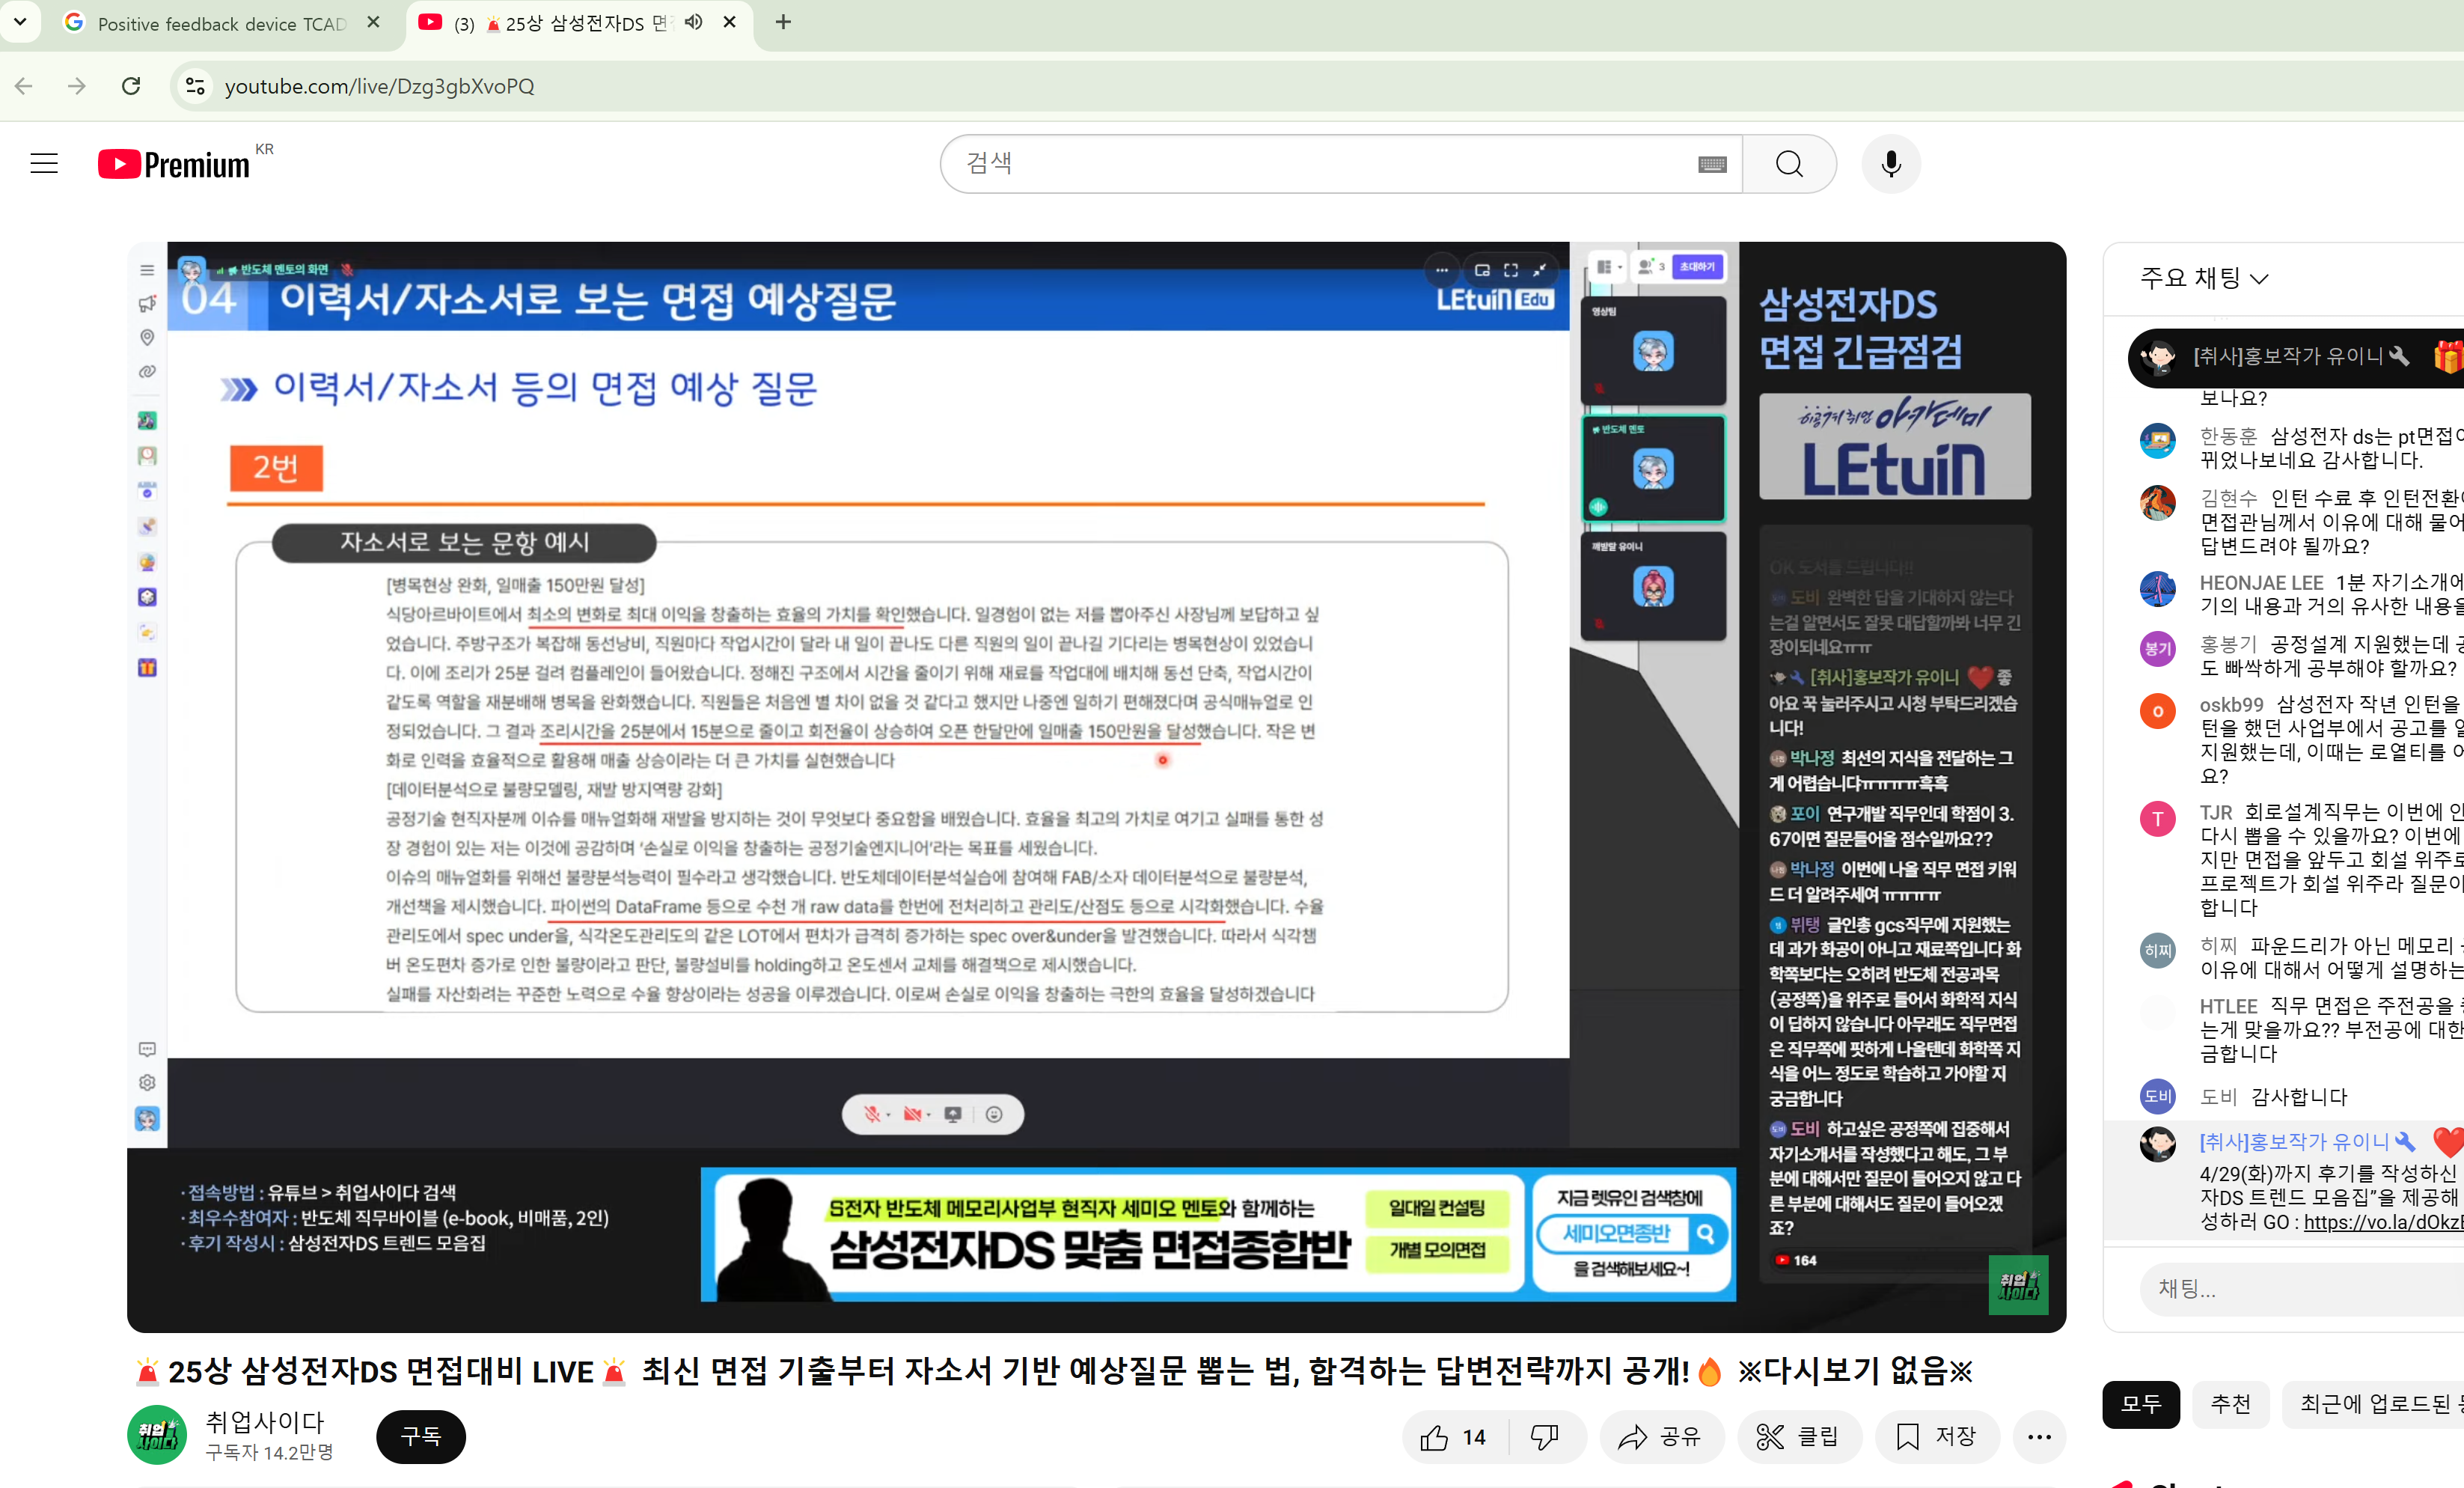Reload the page with browser refresh icon
This screenshot has width=2464, height=1488.
(x=131, y=86)
